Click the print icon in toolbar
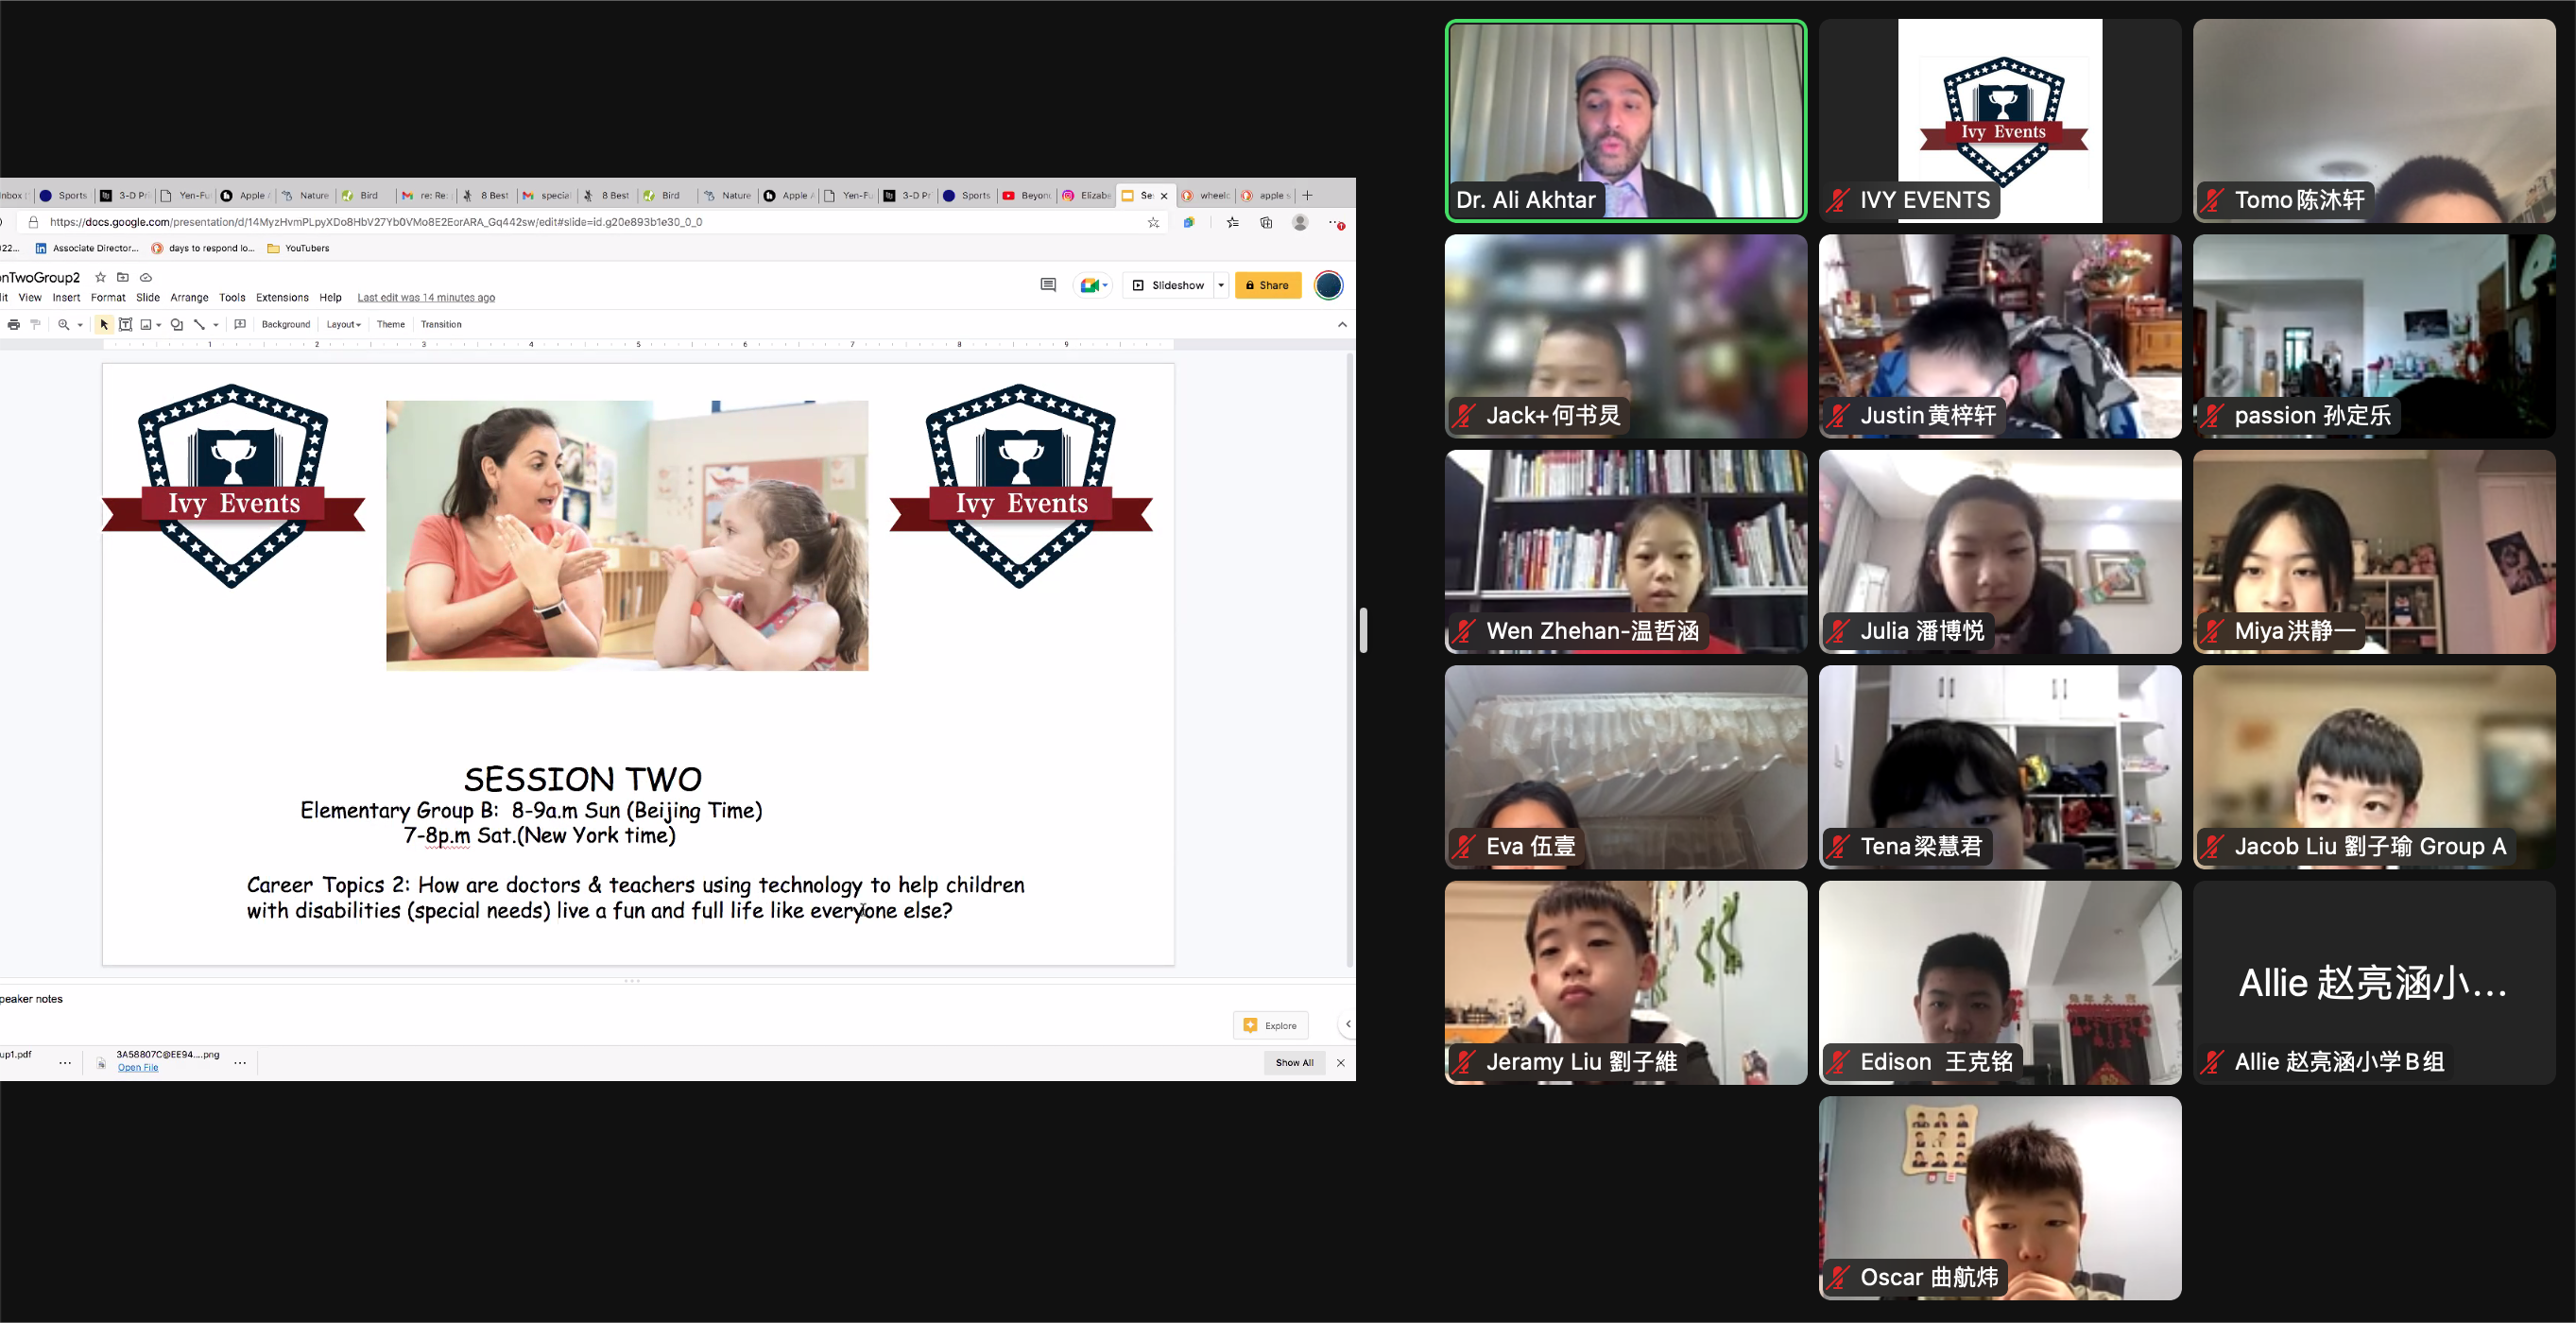The height and width of the screenshot is (1323, 2576). tap(13, 325)
